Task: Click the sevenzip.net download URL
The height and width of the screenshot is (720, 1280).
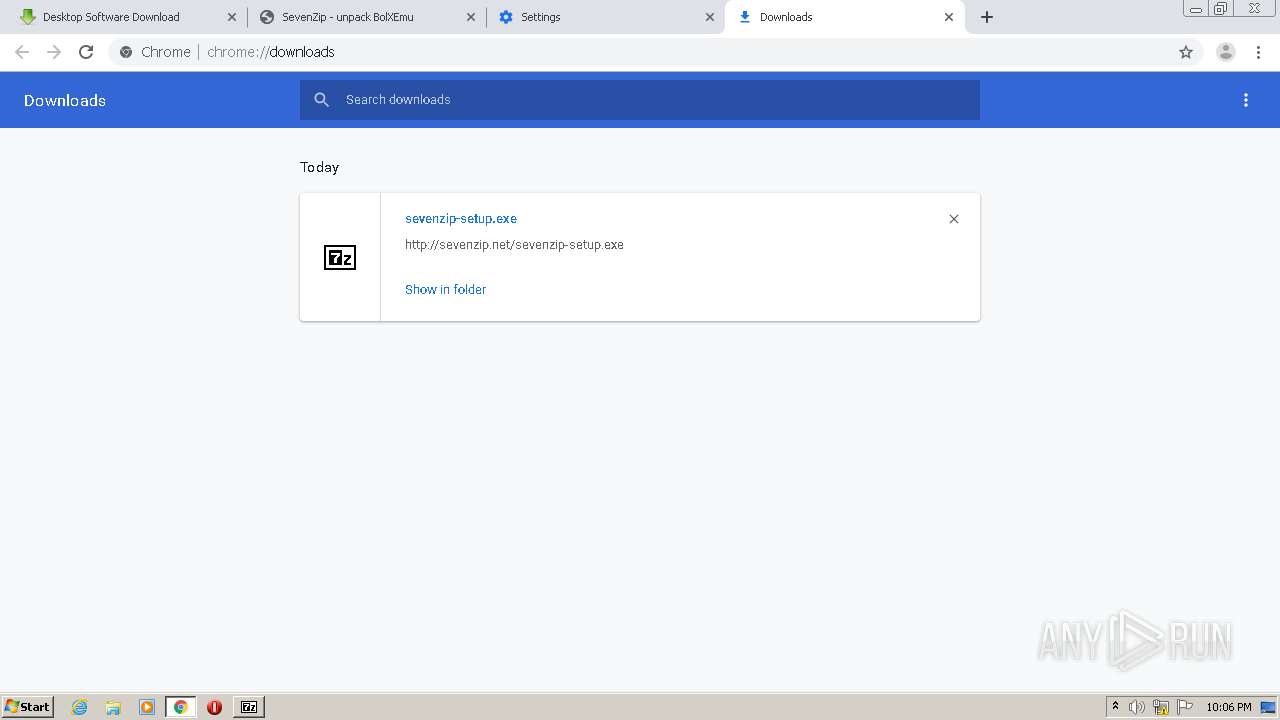Action: 514,245
